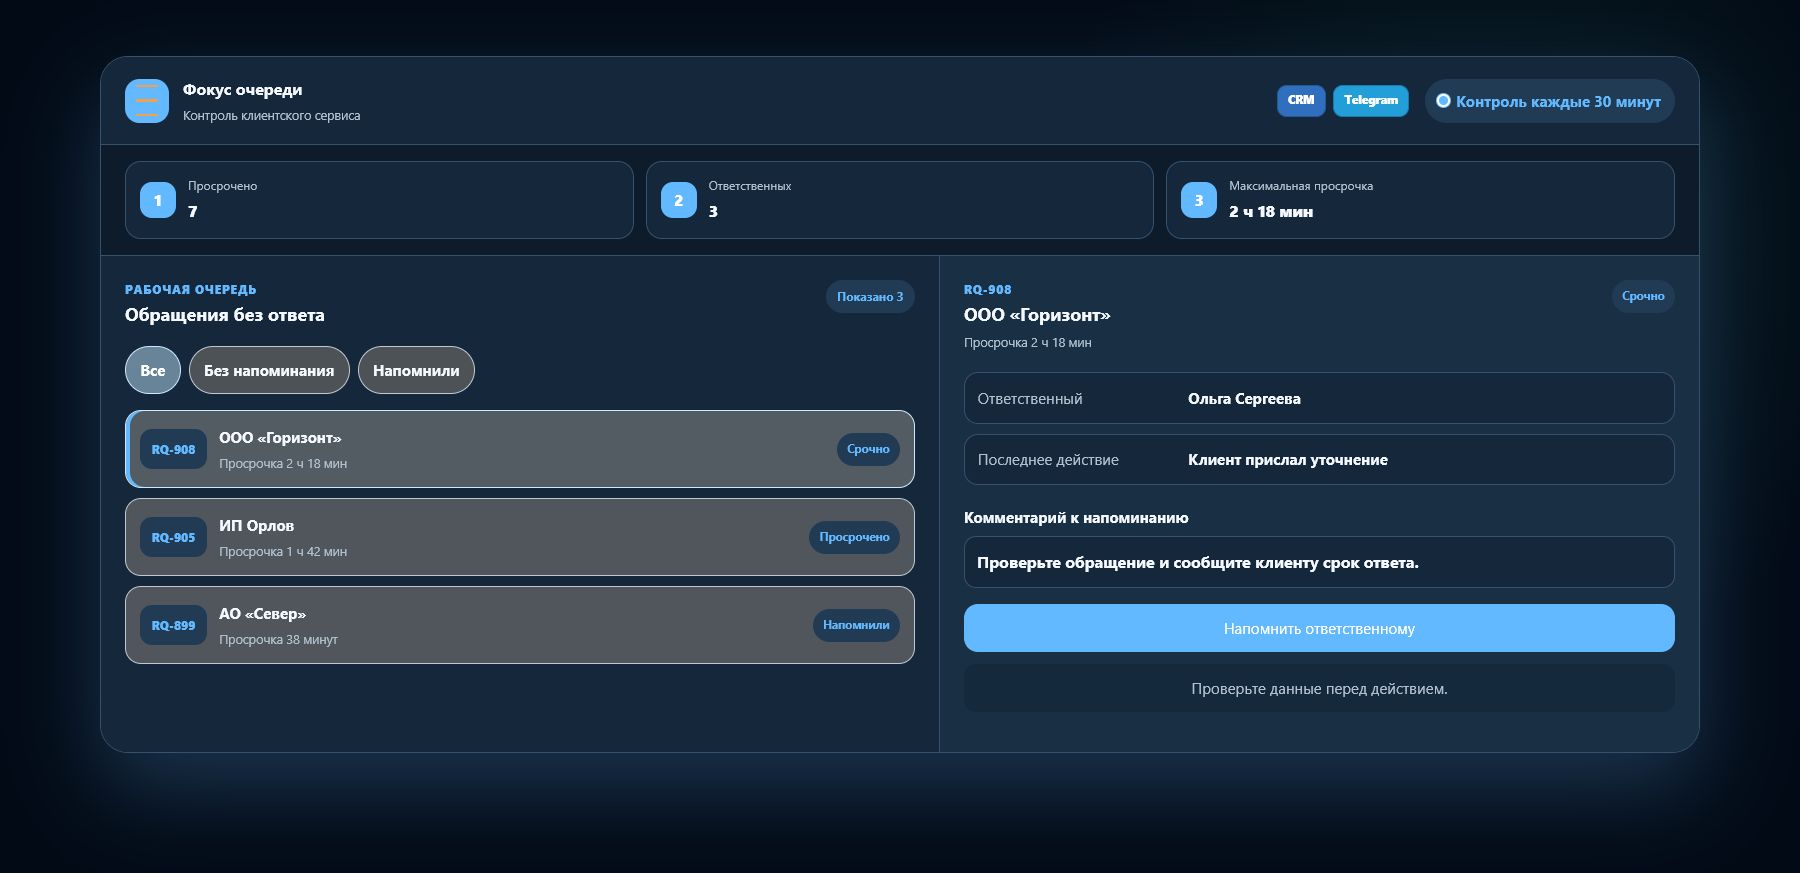This screenshot has height=873, width=1800.
Task: Click the Срочно badge in the details panel
Action: [1643, 296]
